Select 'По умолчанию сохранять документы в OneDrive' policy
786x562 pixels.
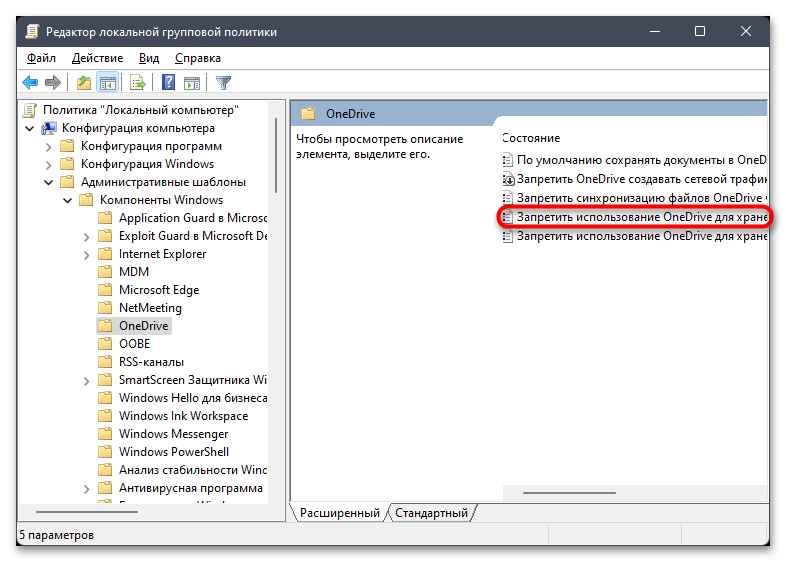[634, 160]
